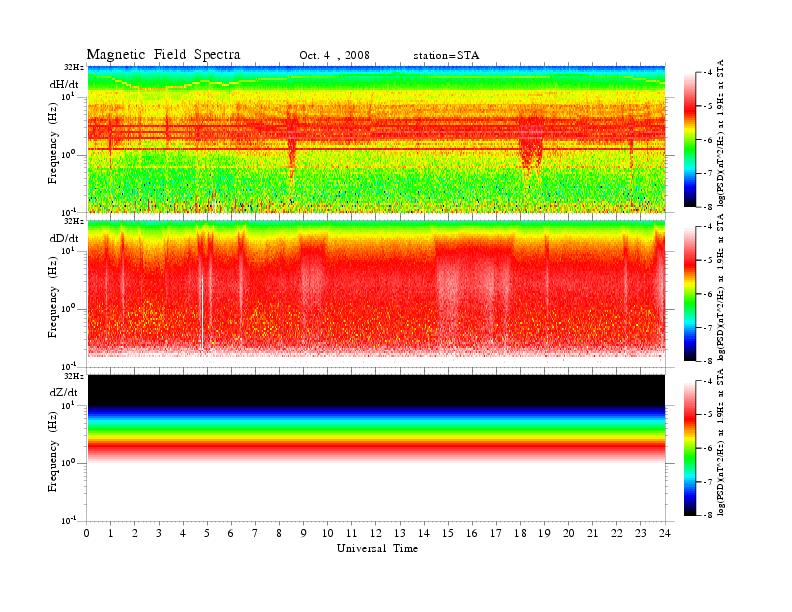This screenshot has height=612, width=792.
Task: Click the -4 tick on the dH/dt colorbar
Action: click(x=707, y=73)
